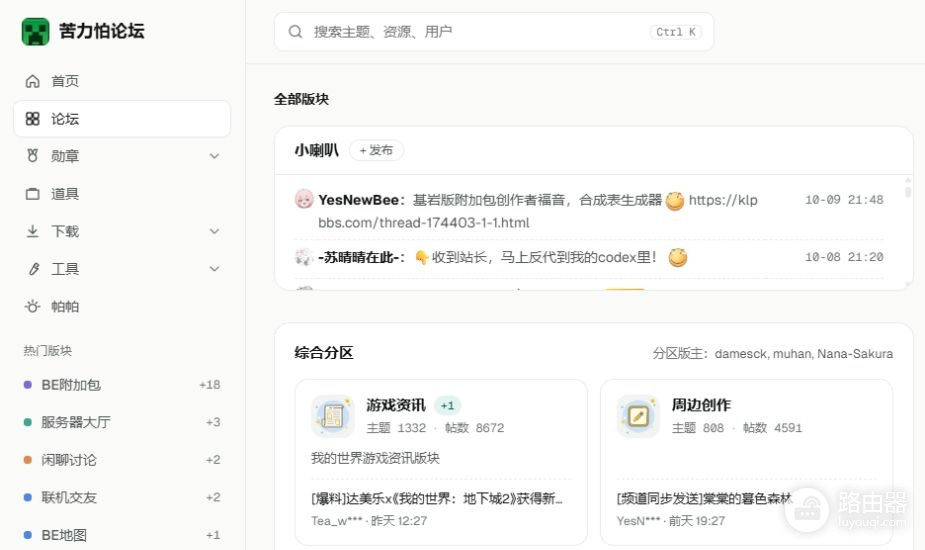Click the +1 badge beside 游戏资讯
Image resolution: width=925 pixels, height=550 pixels.
448,405
